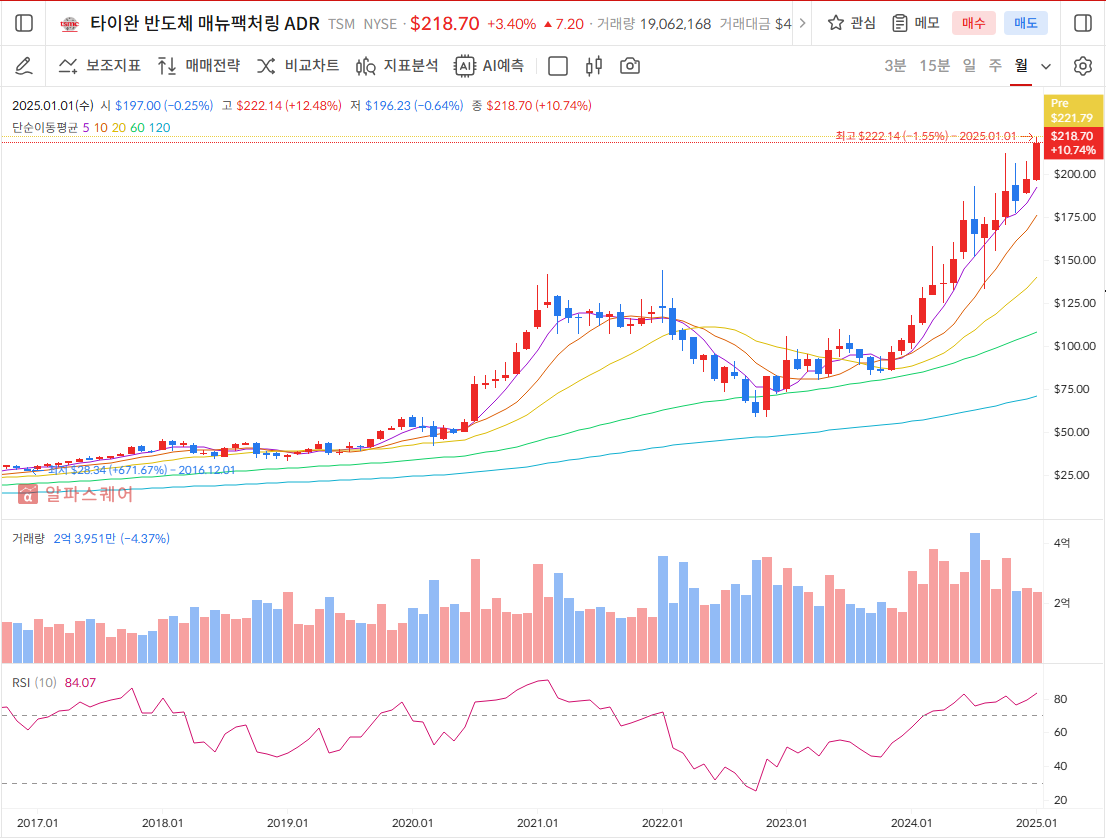Click the $100.00 price axis label

point(1074,346)
